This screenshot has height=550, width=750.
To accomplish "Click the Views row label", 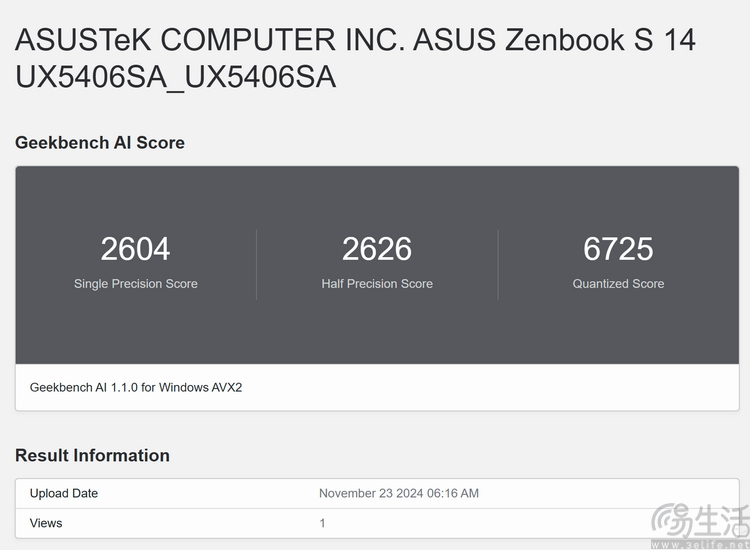I will click(46, 523).
